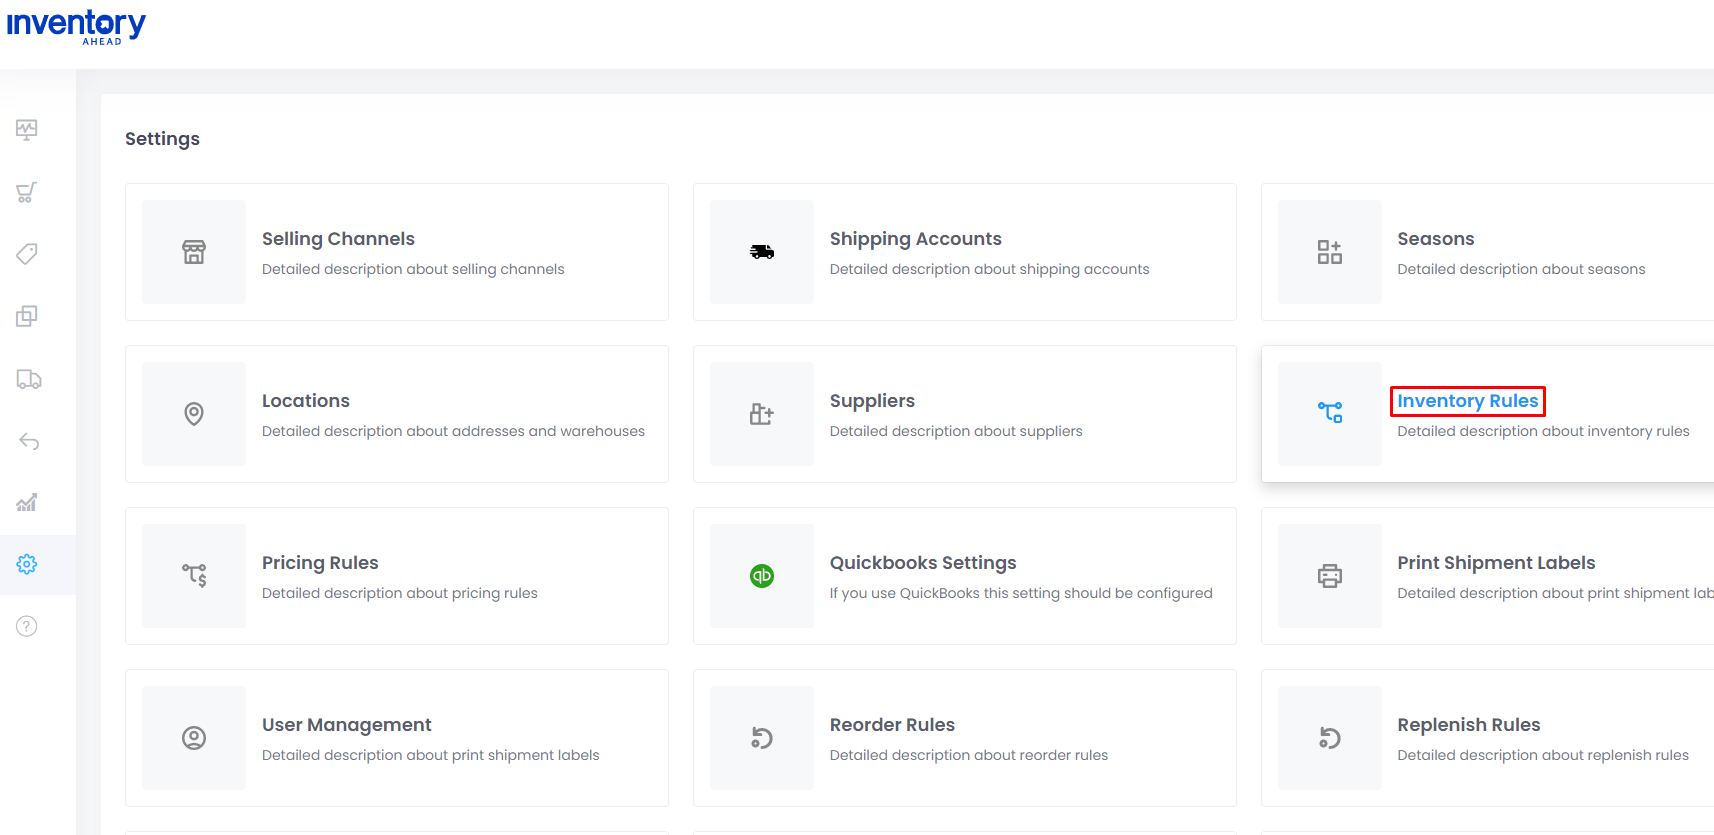Viewport: 1714px width, 835px height.
Task: Open Print Shipment Labels title
Action: (x=1496, y=563)
